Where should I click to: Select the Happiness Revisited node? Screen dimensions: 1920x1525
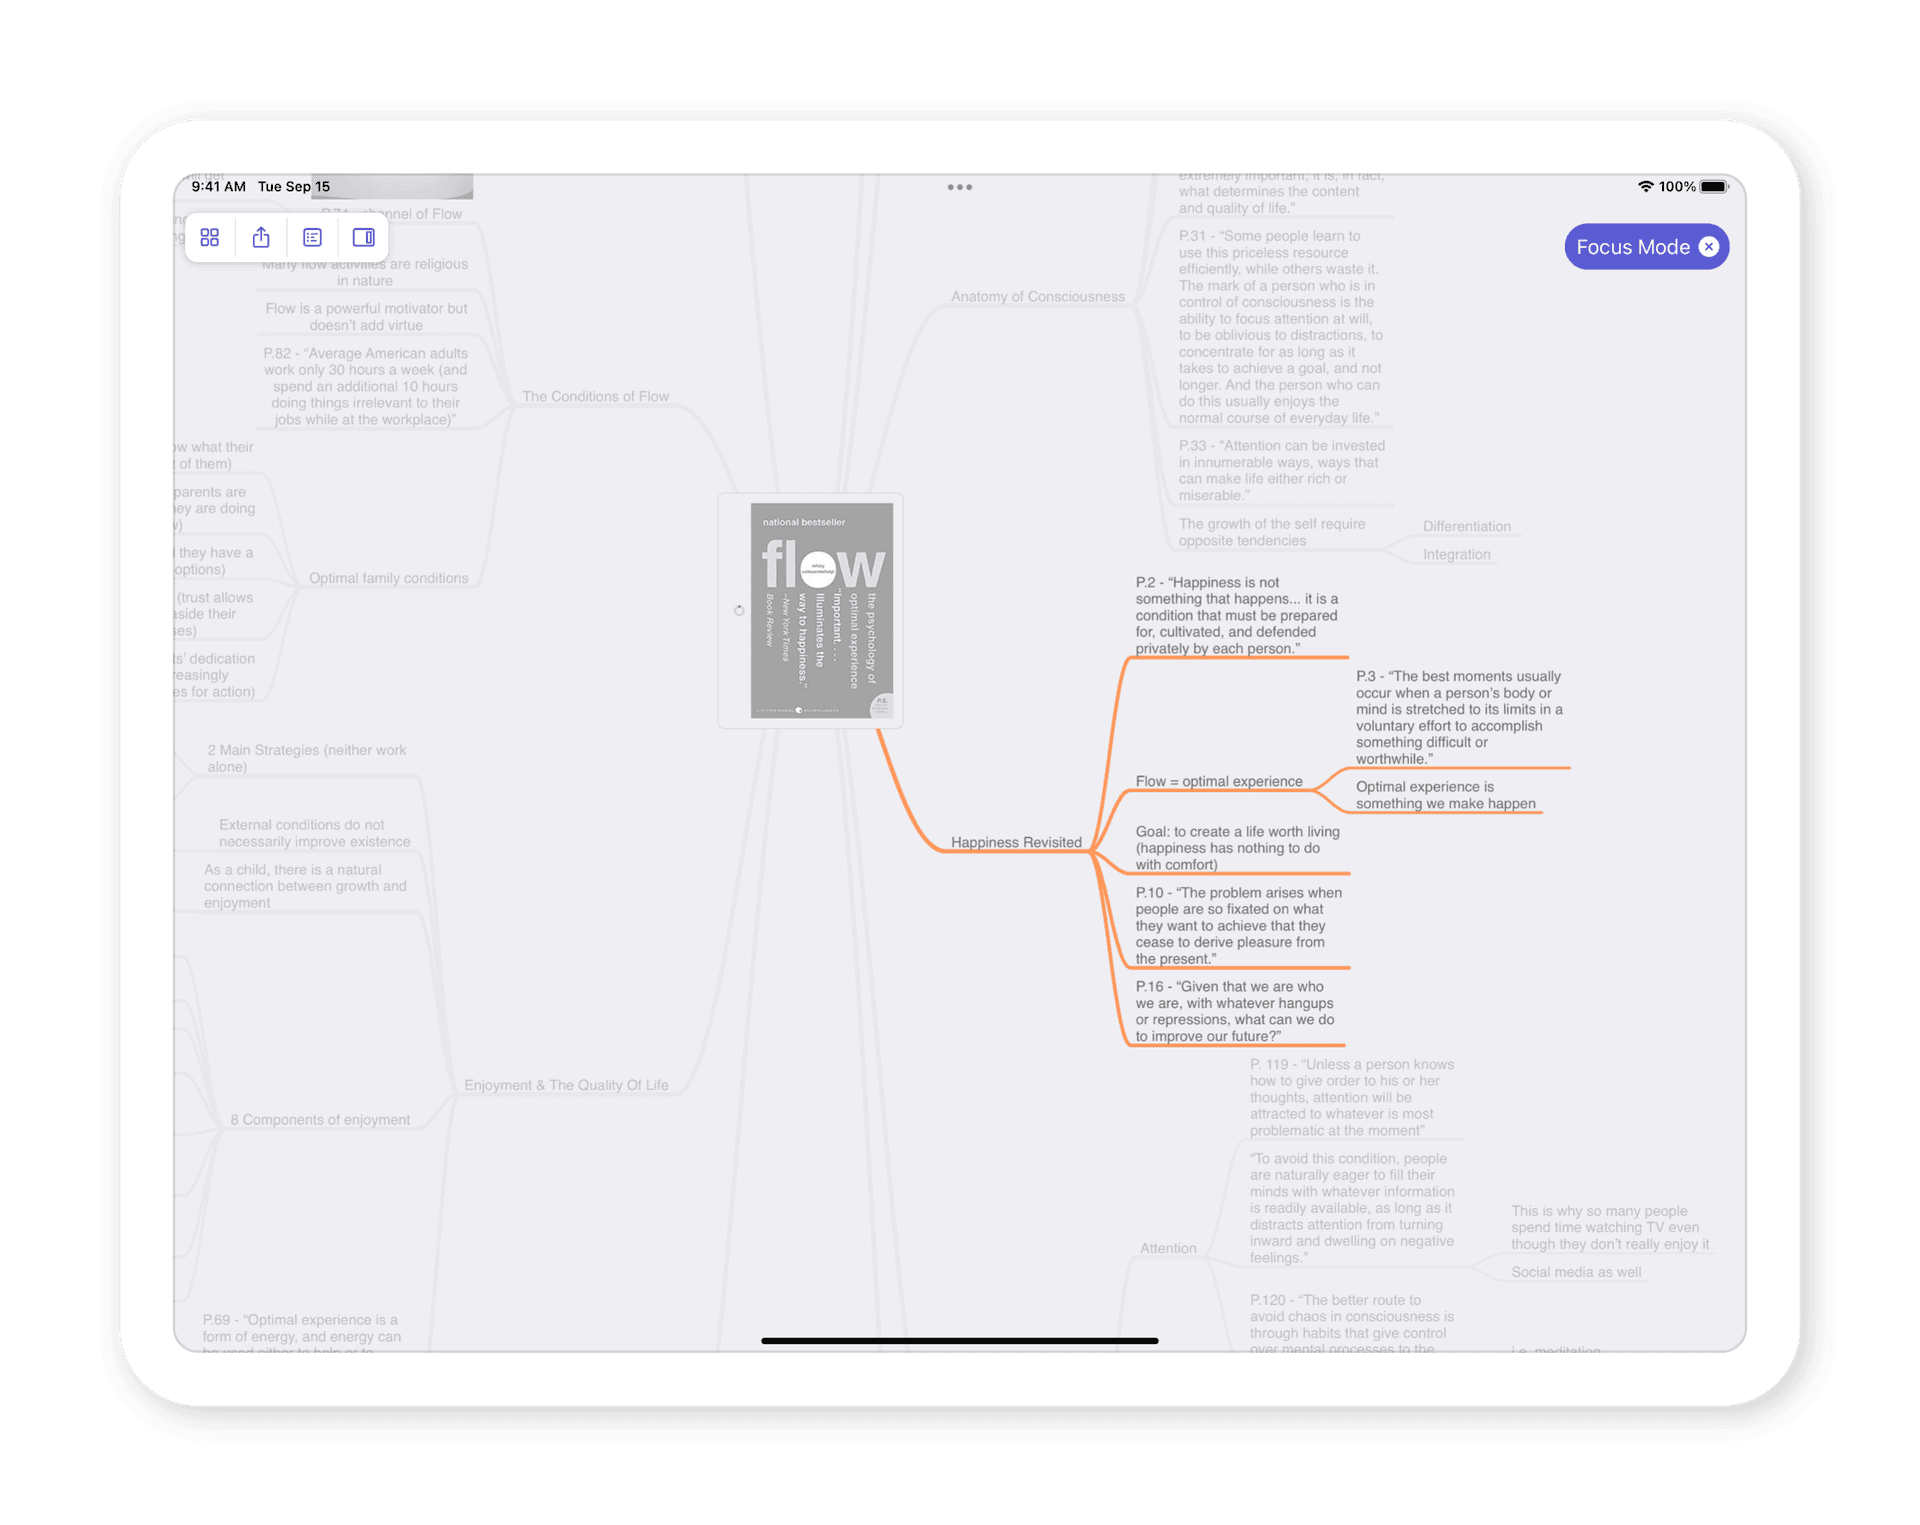pyautogui.click(x=1015, y=842)
